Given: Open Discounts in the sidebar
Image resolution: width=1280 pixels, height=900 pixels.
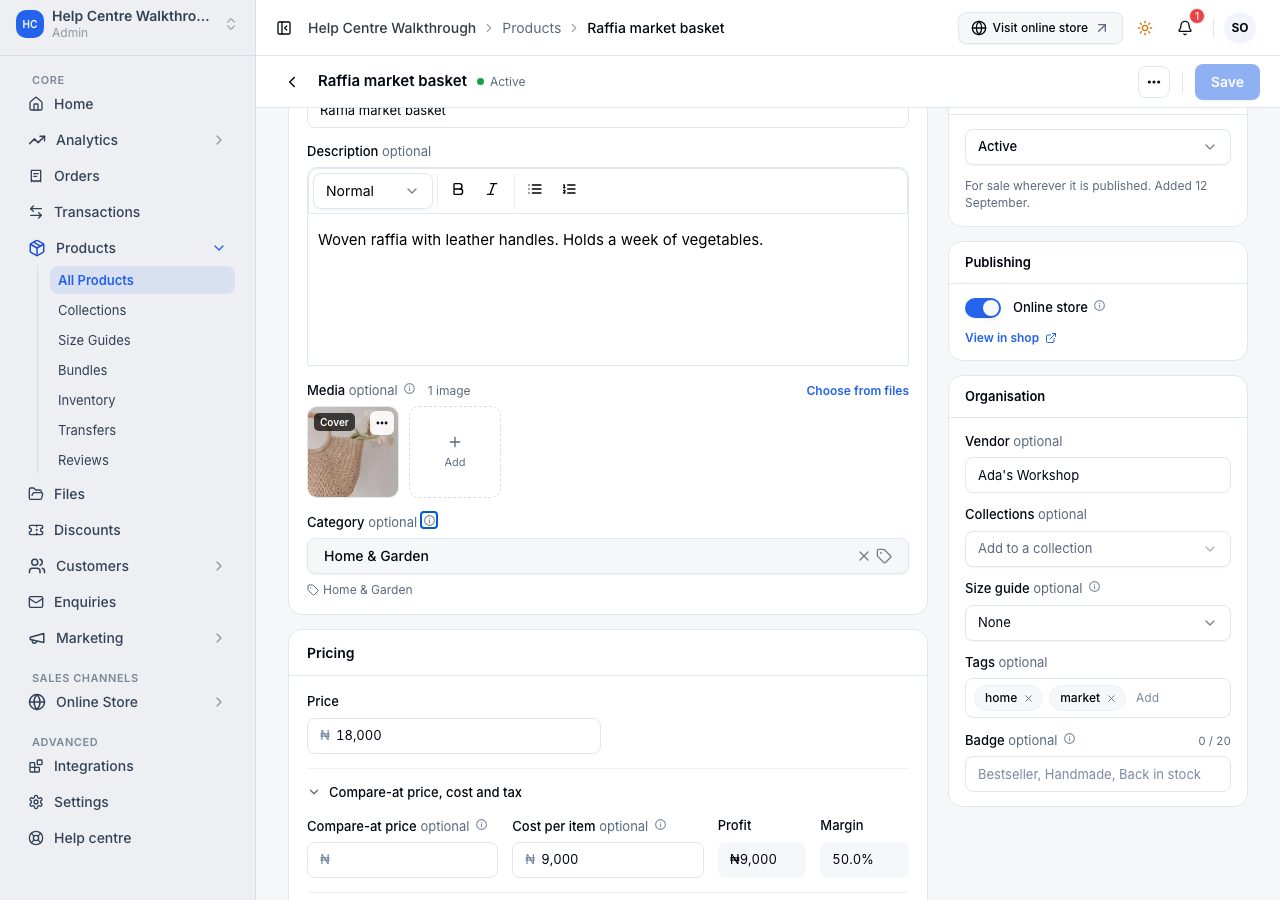Looking at the screenshot, I should [128, 530].
